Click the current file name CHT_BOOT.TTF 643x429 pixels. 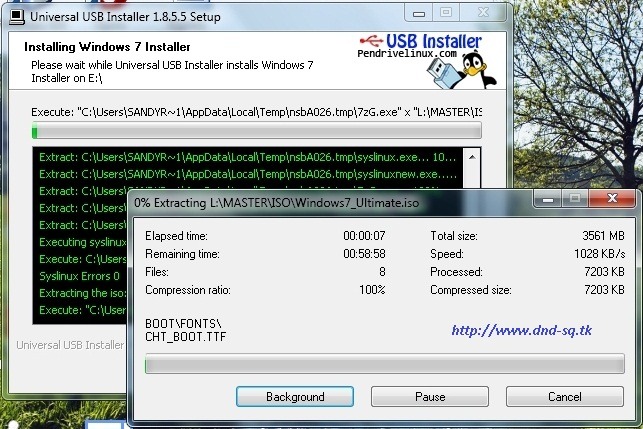point(185,337)
